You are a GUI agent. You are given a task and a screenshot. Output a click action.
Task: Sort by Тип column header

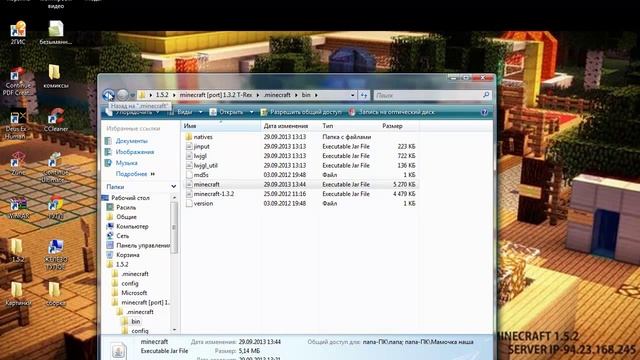click(x=349, y=126)
